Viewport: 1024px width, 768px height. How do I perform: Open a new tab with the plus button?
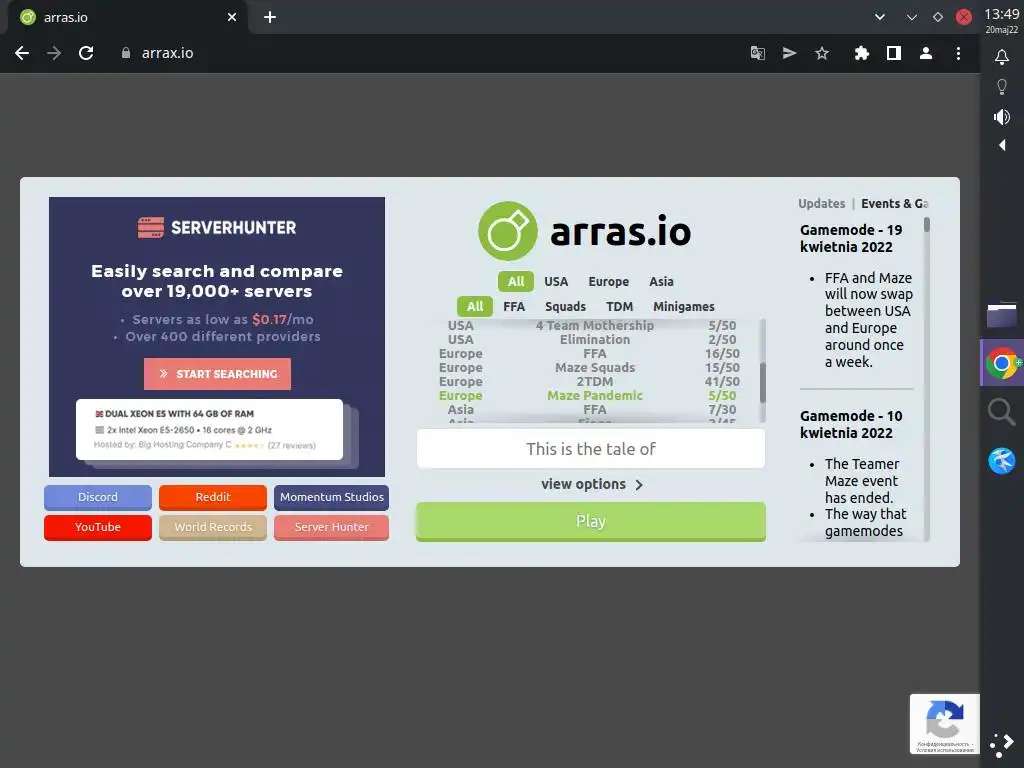270,17
